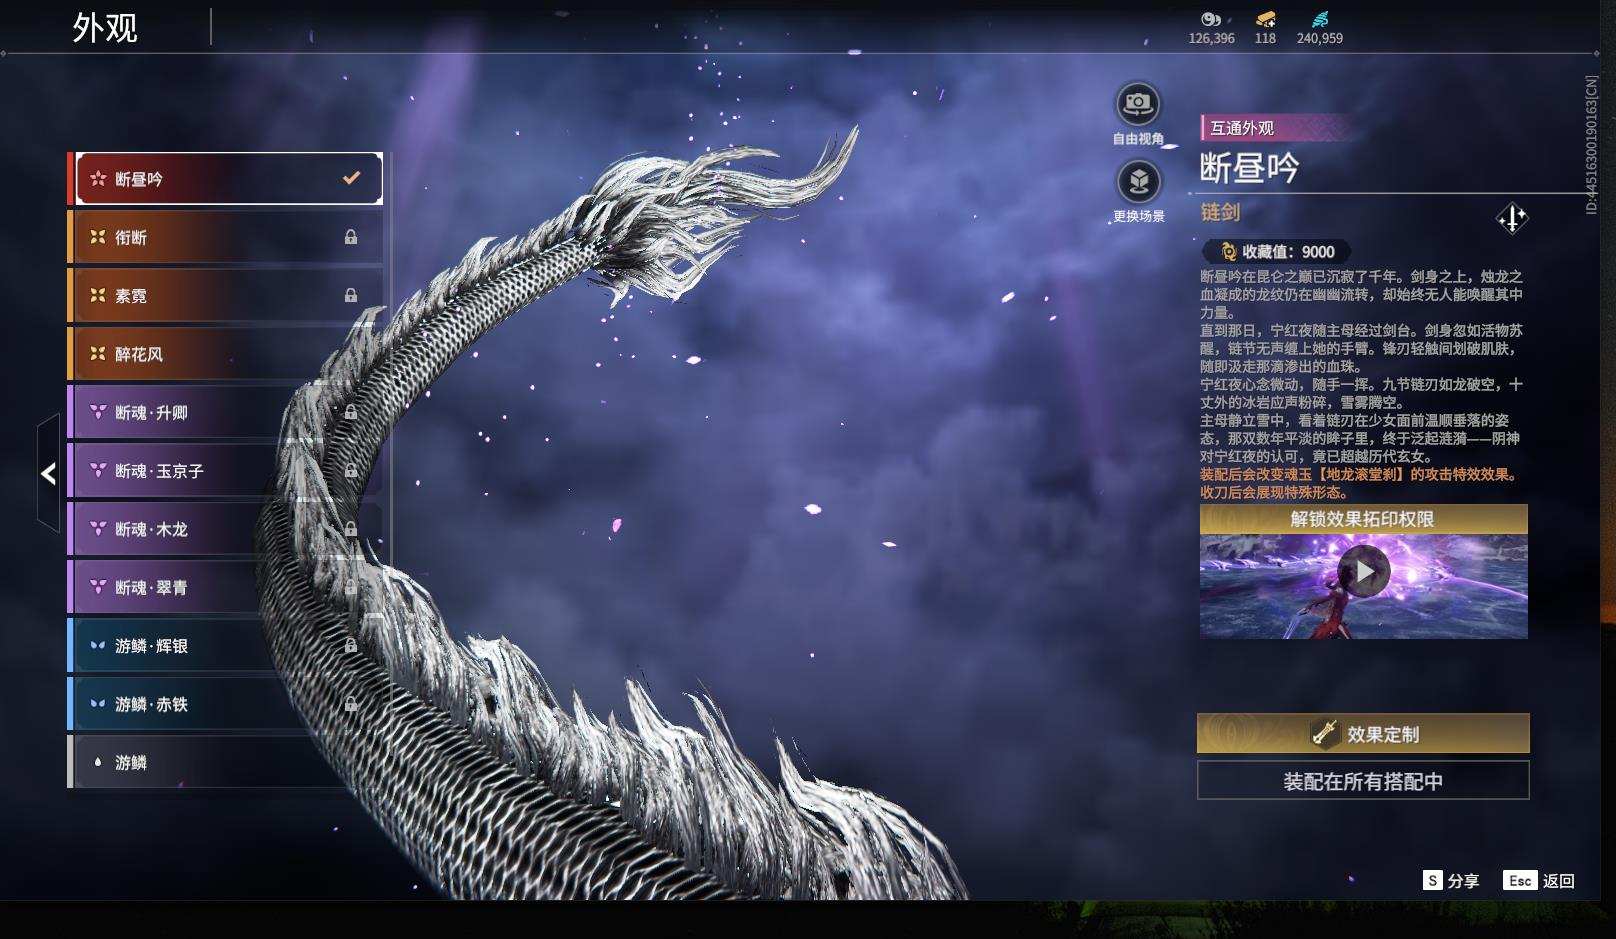Click the lock icon on the 衔断 row
The height and width of the screenshot is (939, 1616).
351,237
